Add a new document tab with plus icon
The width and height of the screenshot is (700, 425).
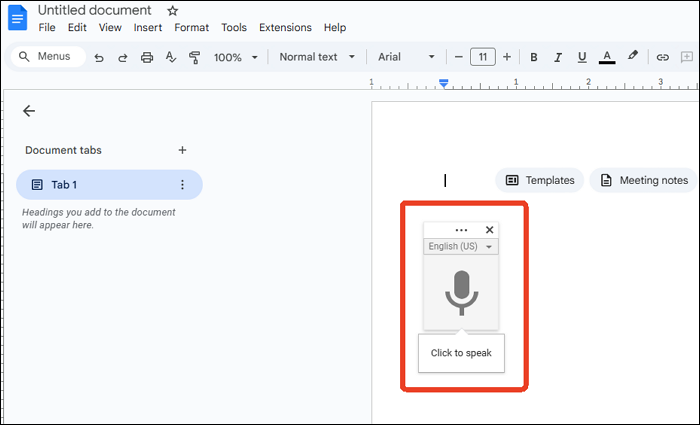pyautogui.click(x=182, y=150)
